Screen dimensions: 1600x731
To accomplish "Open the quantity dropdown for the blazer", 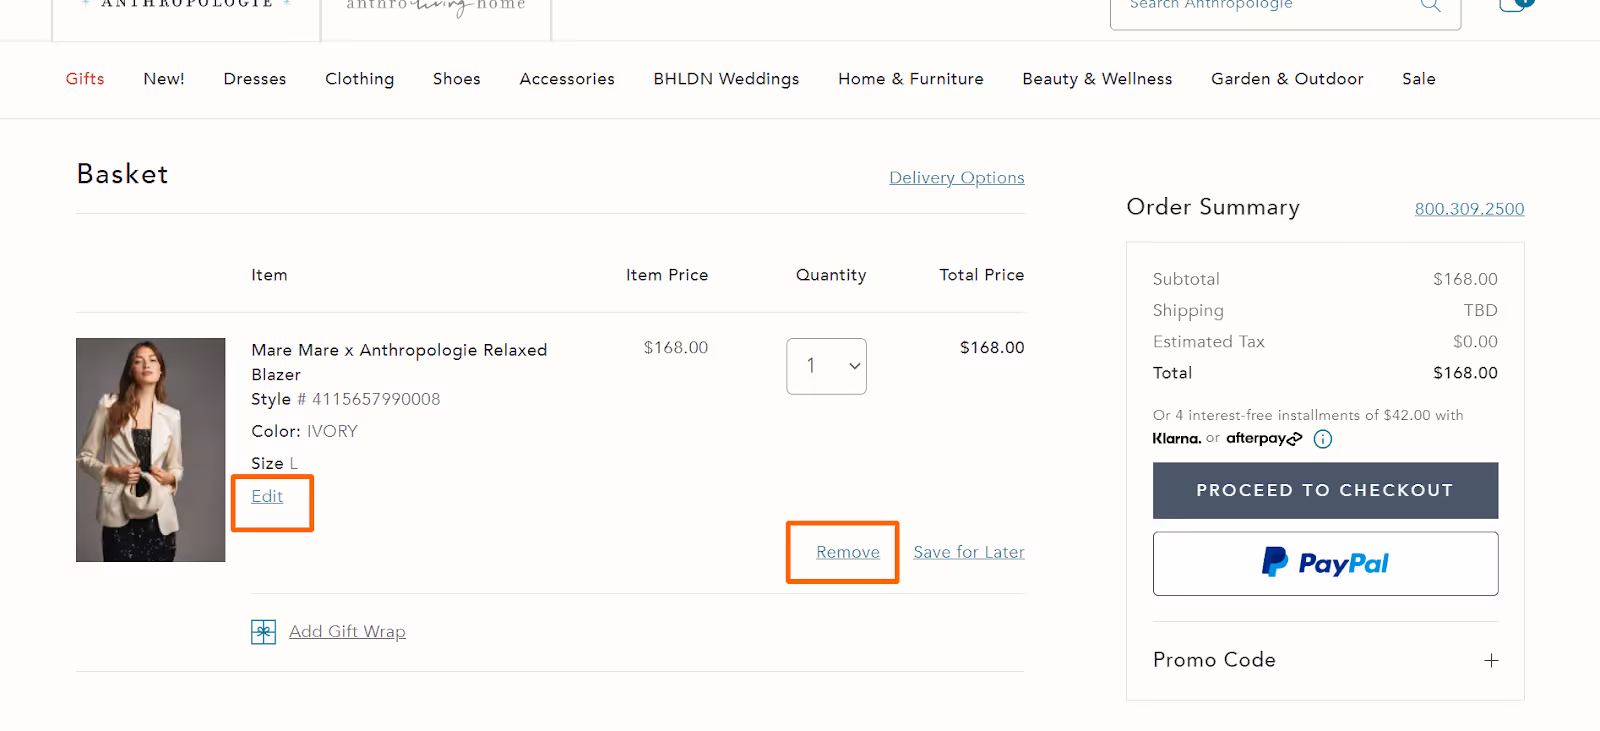I will coord(826,366).
